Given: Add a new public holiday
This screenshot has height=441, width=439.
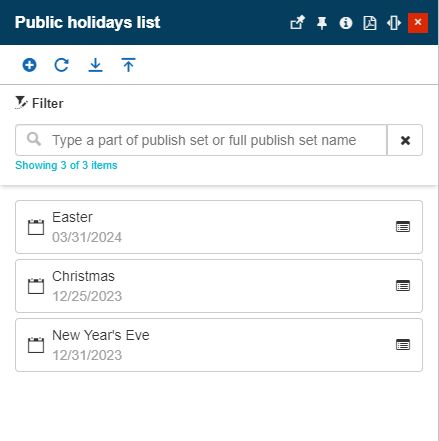Looking at the screenshot, I should pos(29,65).
